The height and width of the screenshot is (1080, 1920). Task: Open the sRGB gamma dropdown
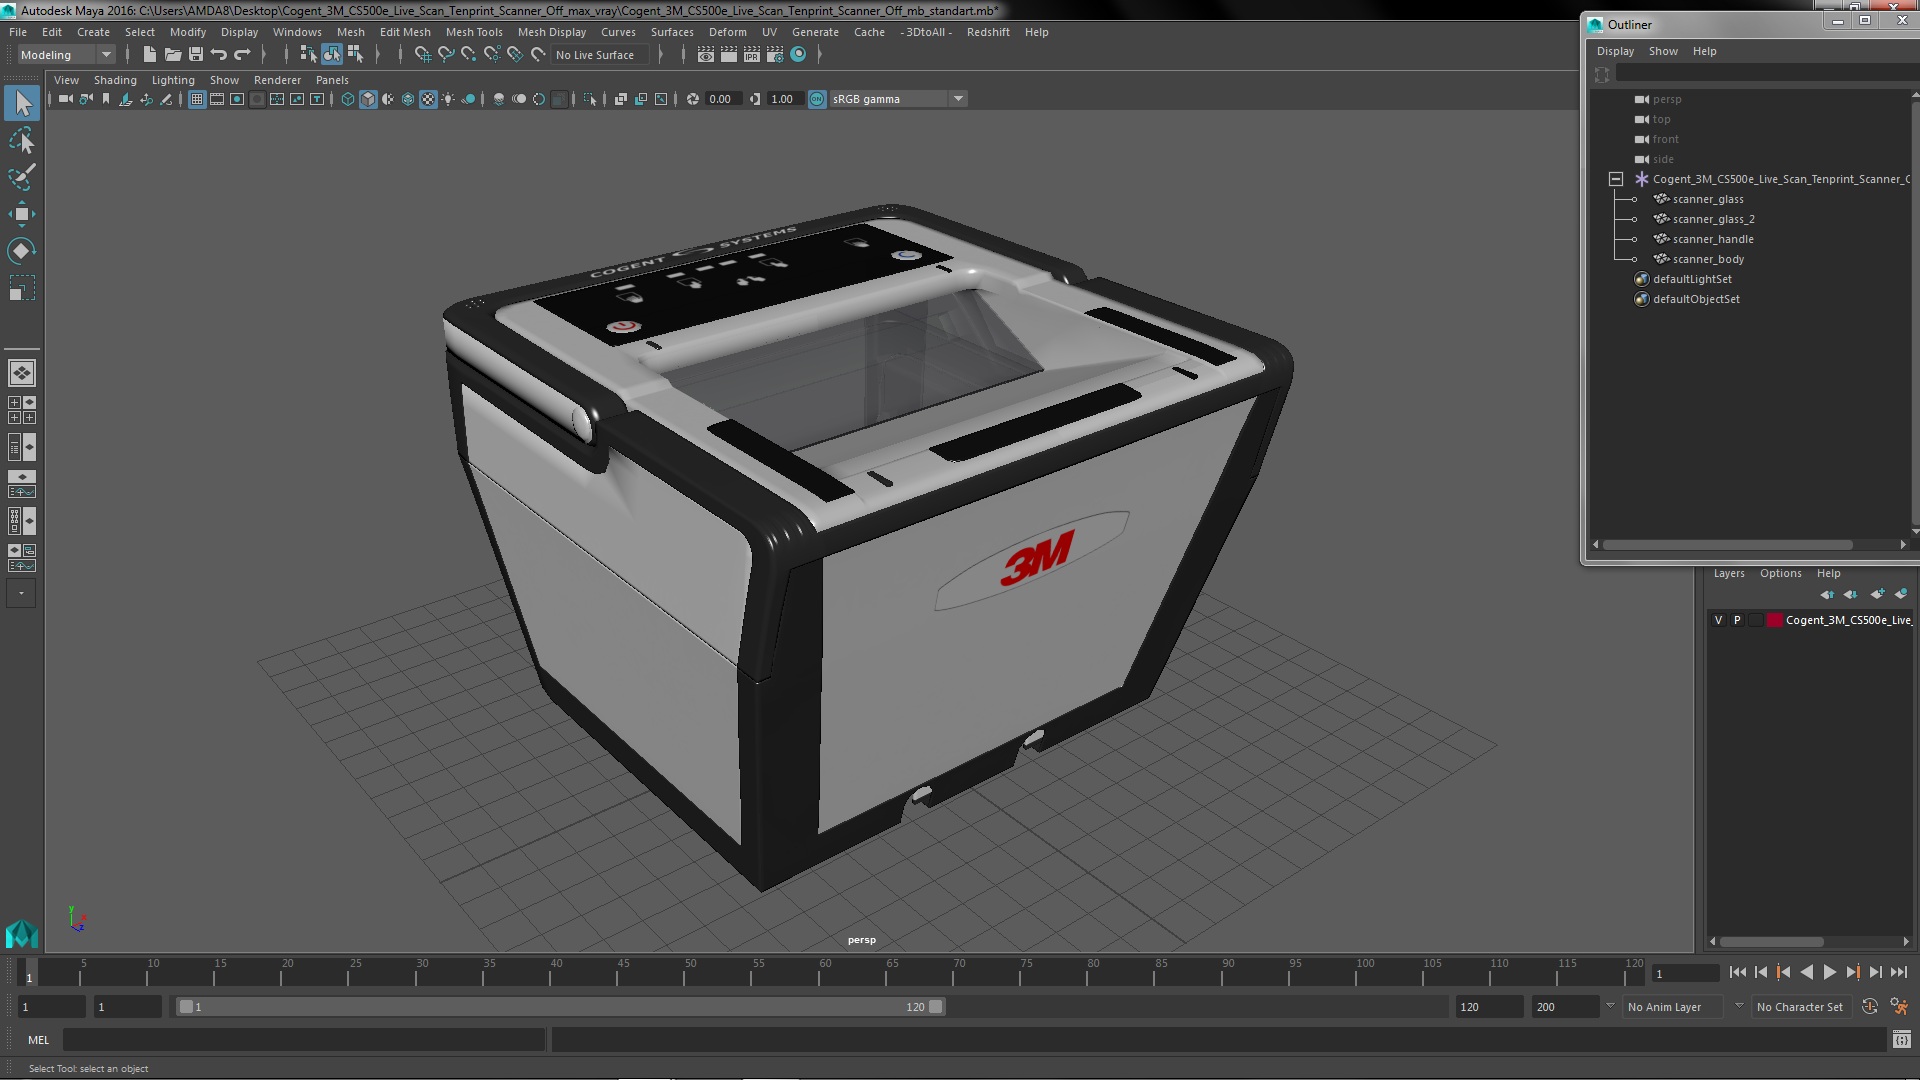957,99
